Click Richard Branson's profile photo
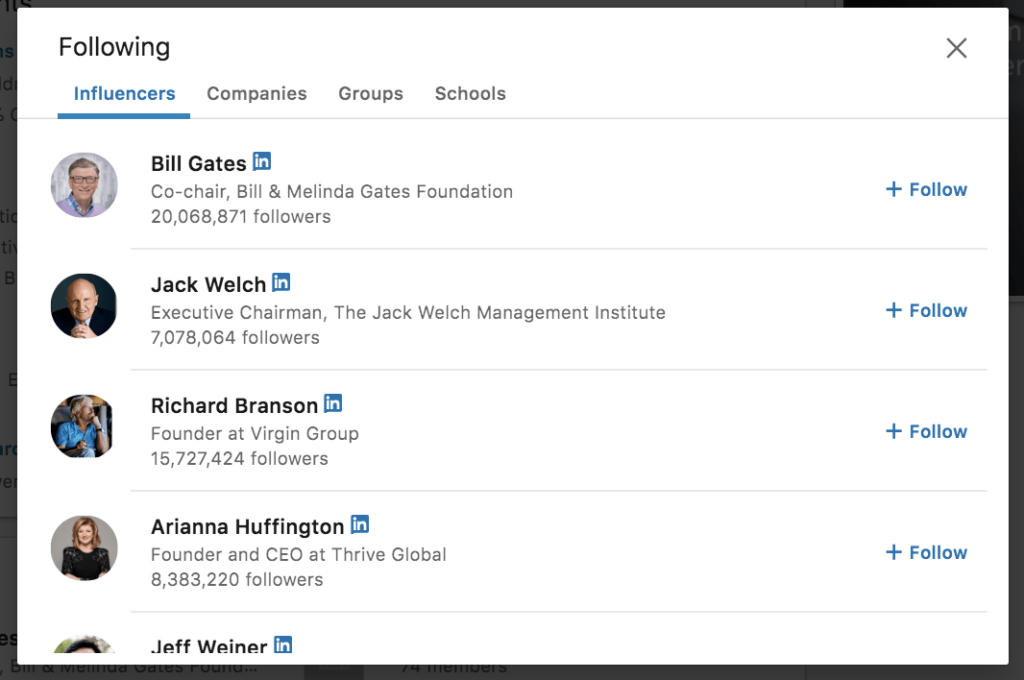The image size is (1024, 680). coord(84,426)
